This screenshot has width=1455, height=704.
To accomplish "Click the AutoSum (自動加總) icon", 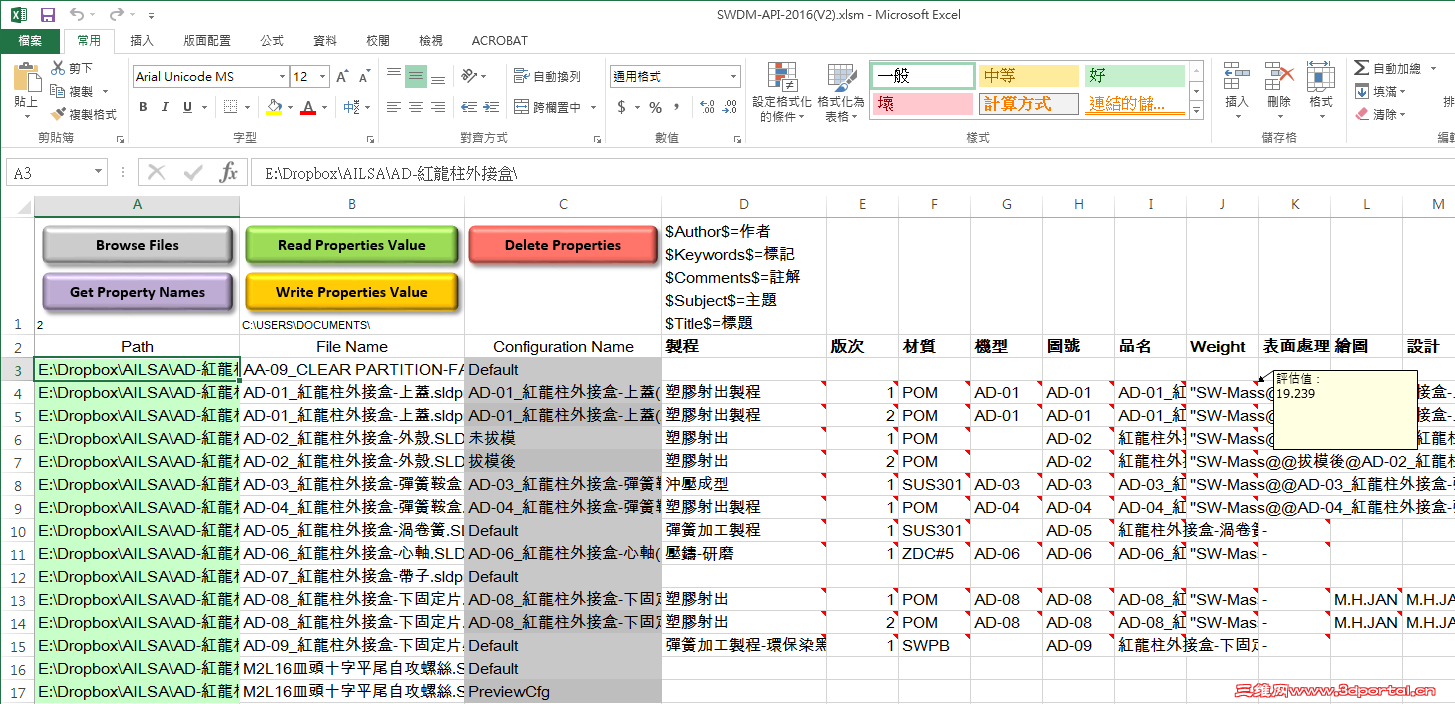I will pos(1390,67).
